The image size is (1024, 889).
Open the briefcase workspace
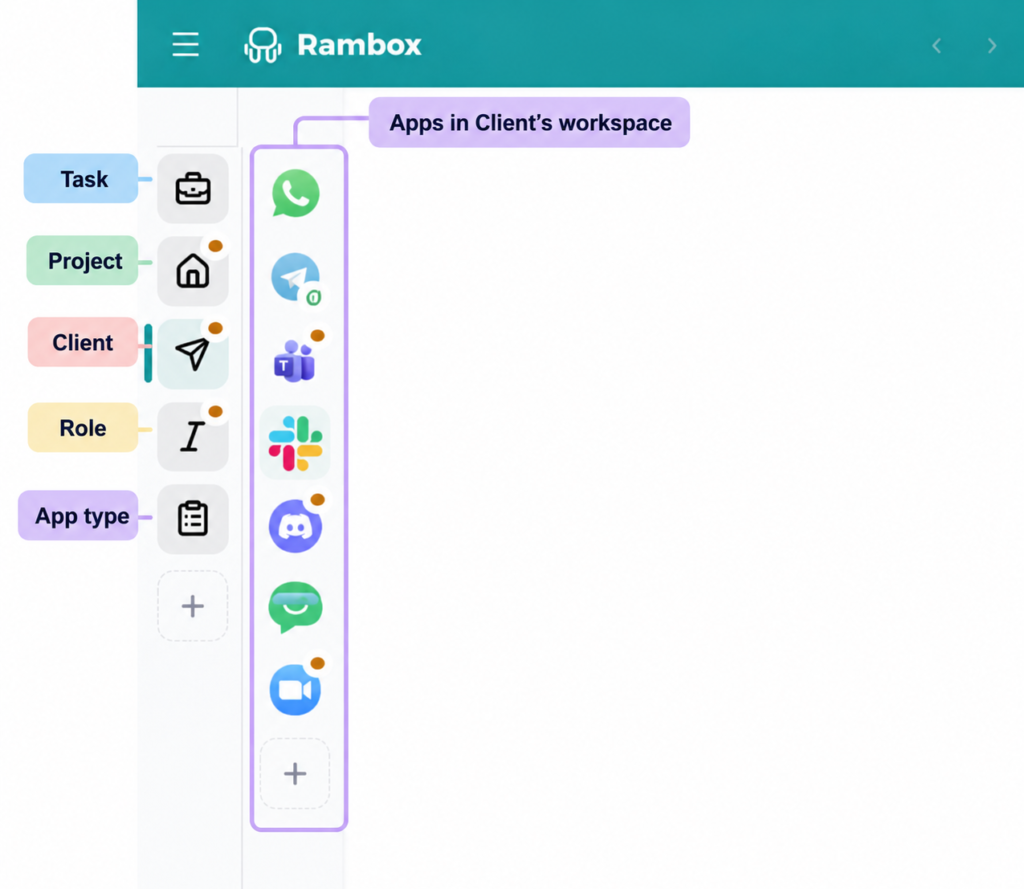[x=193, y=189]
